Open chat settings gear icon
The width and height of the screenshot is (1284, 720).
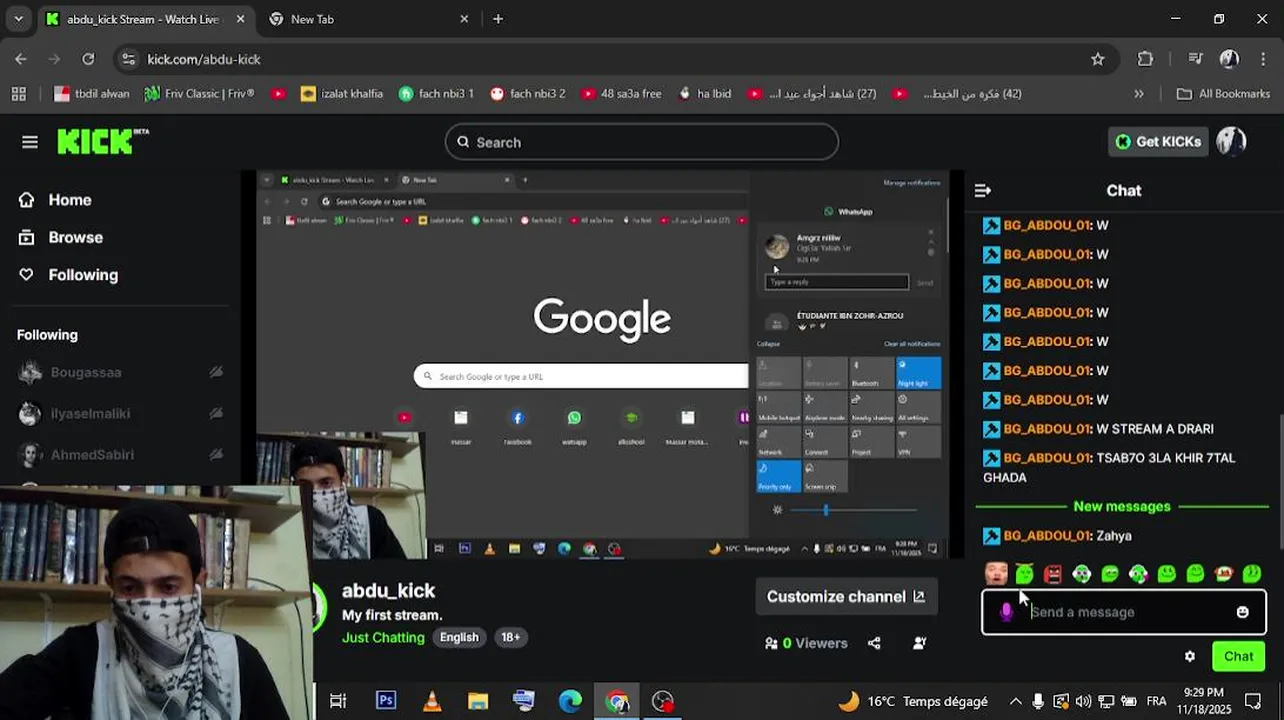[x=1189, y=657]
